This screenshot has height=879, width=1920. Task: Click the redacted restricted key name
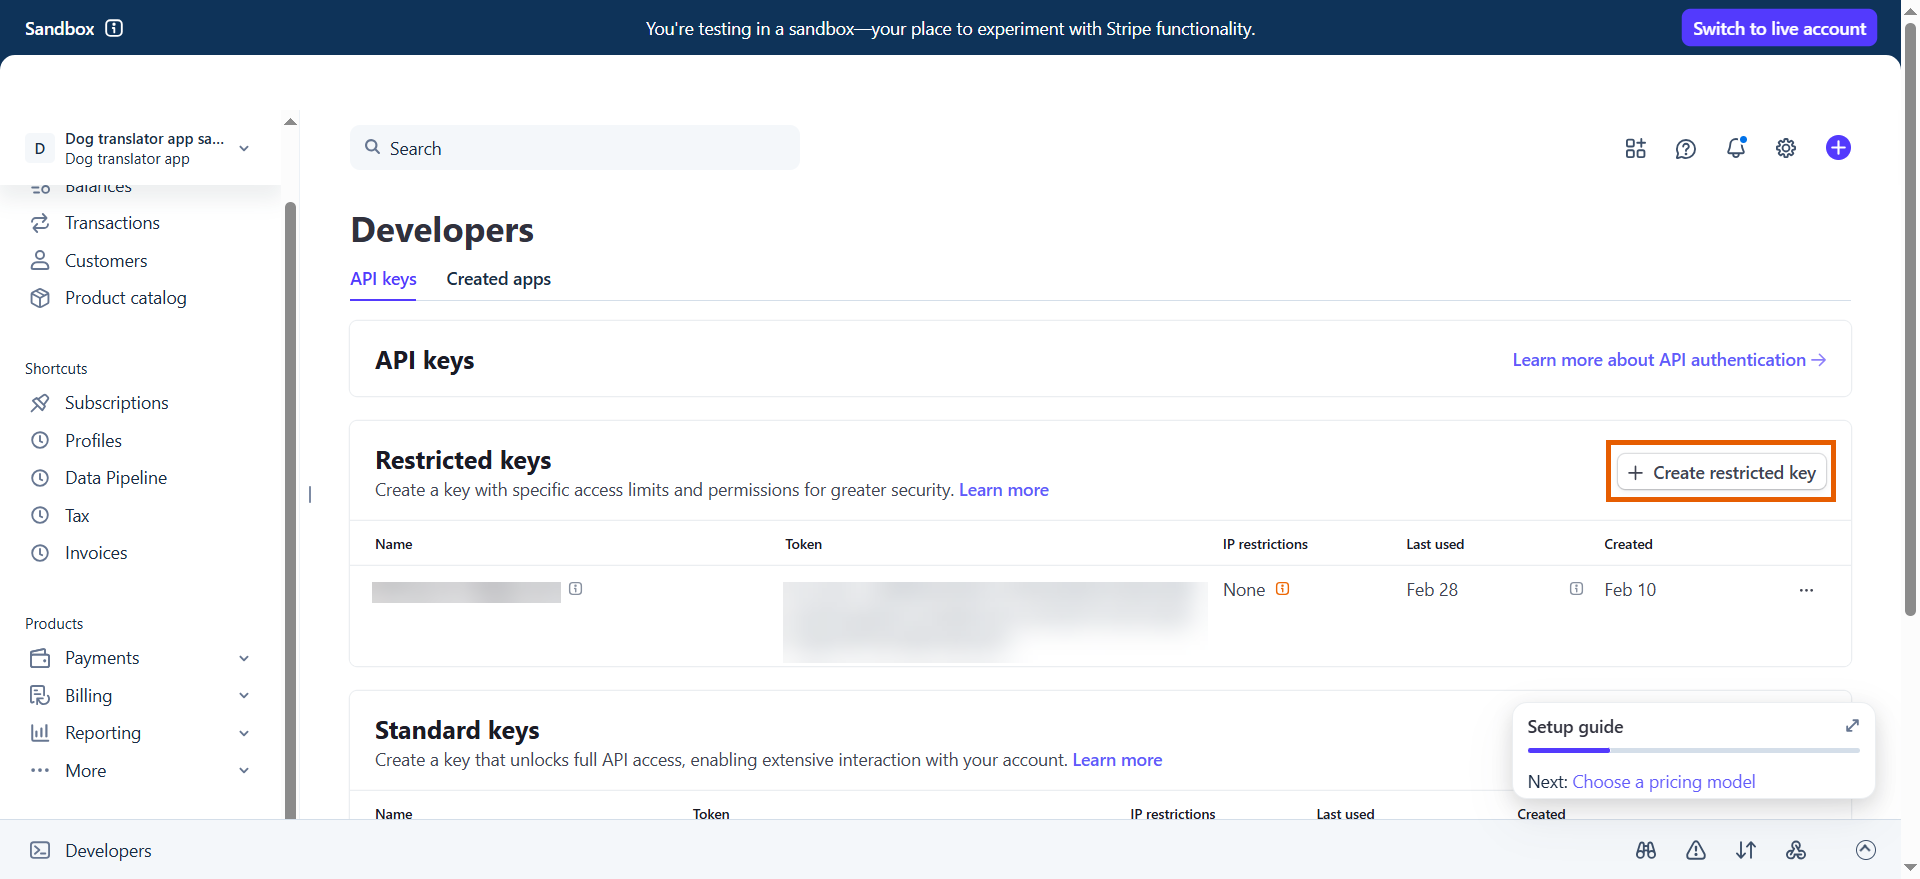click(466, 592)
